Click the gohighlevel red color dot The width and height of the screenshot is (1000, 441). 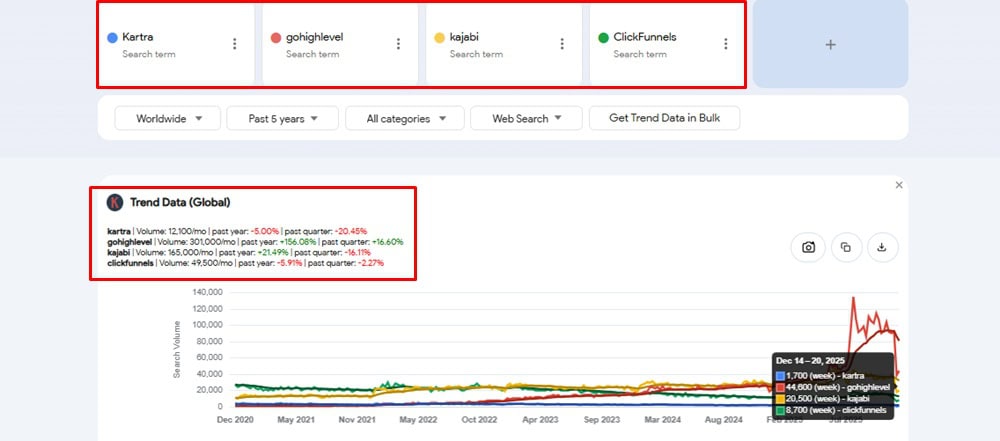pyautogui.click(x=276, y=38)
